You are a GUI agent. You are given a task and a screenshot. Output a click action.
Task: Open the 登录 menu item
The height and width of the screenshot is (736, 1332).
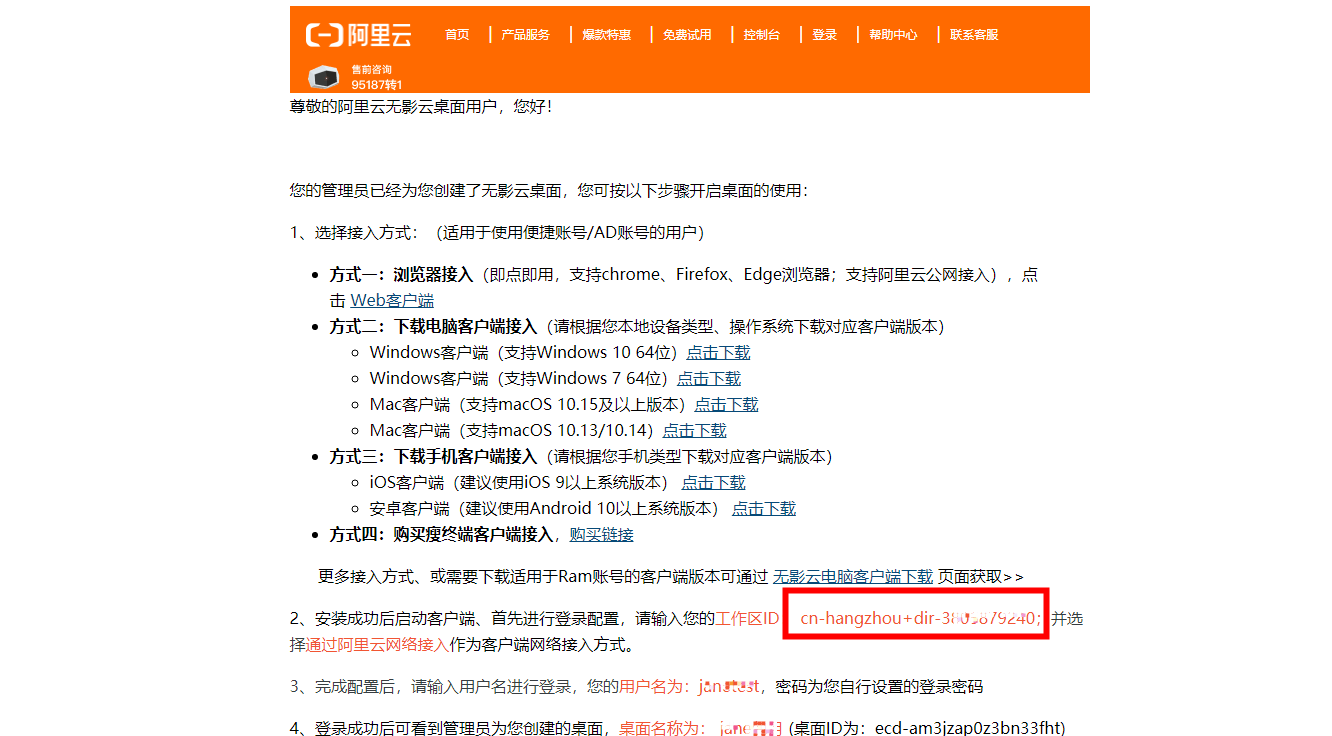pos(825,35)
